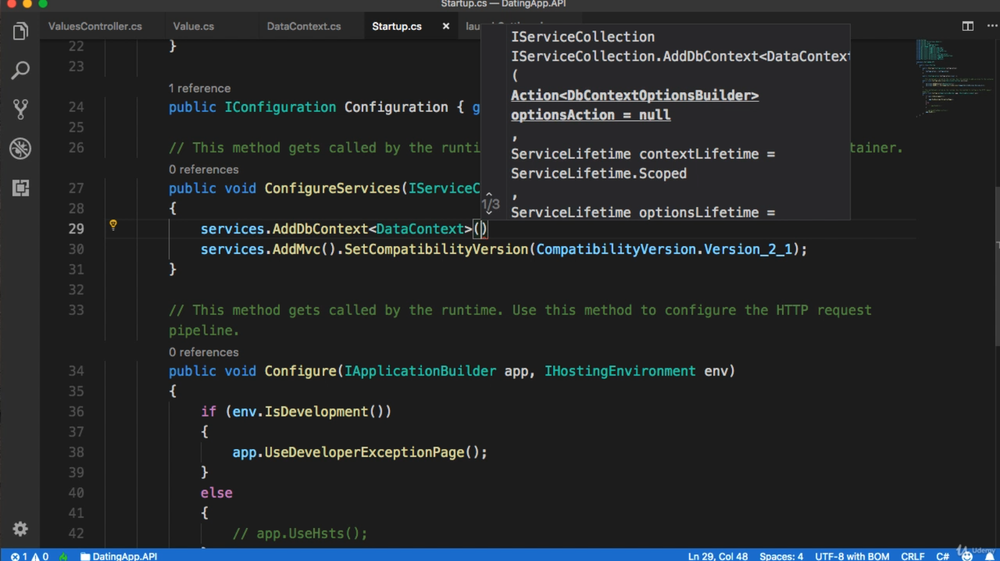Click on line number 29 in gutter
This screenshot has height=561, width=1000.
[76, 229]
